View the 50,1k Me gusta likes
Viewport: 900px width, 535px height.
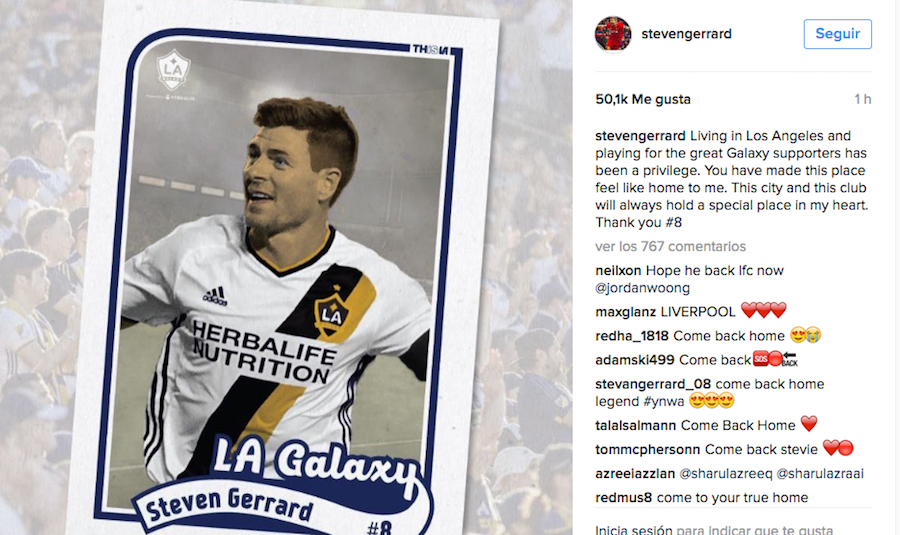click(643, 99)
